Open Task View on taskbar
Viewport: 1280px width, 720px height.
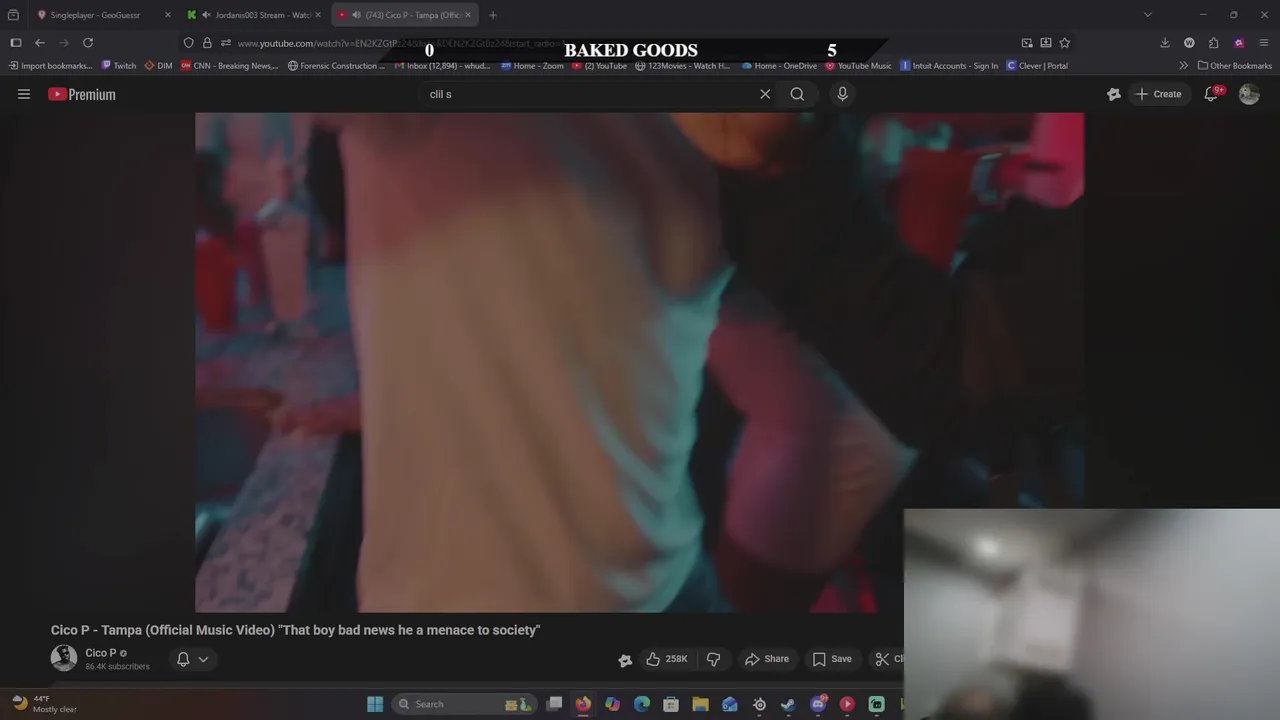[x=554, y=704]
